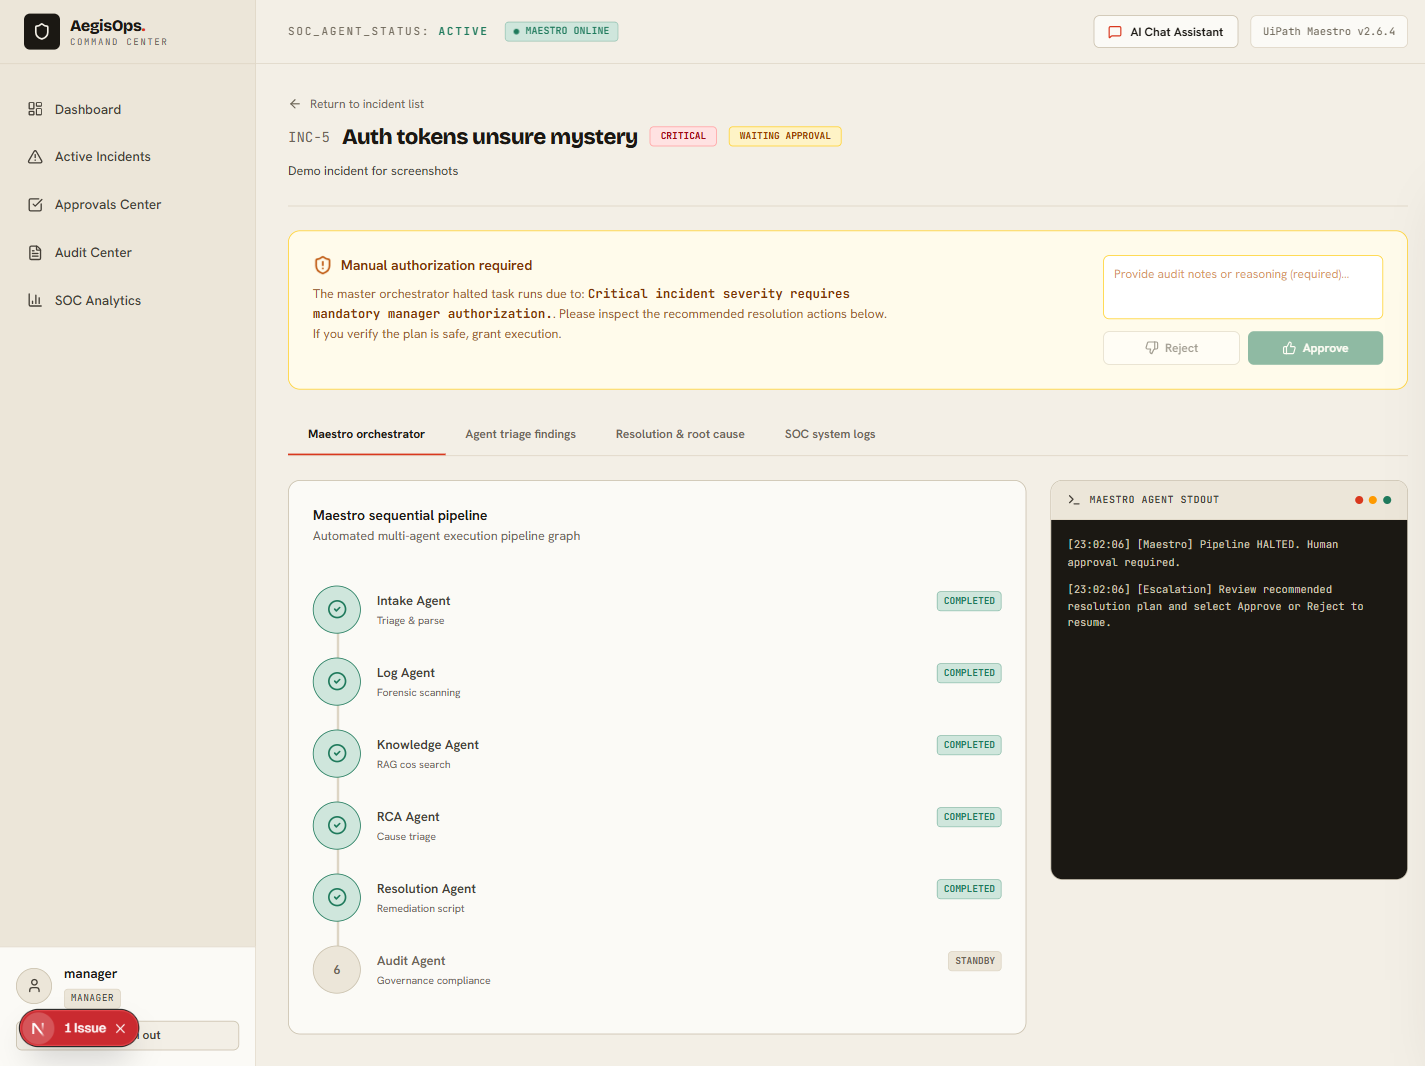Click the SOC_AGENT_STATUS: ACTIVE header text

pyautogui.click(x=388, y=32)
